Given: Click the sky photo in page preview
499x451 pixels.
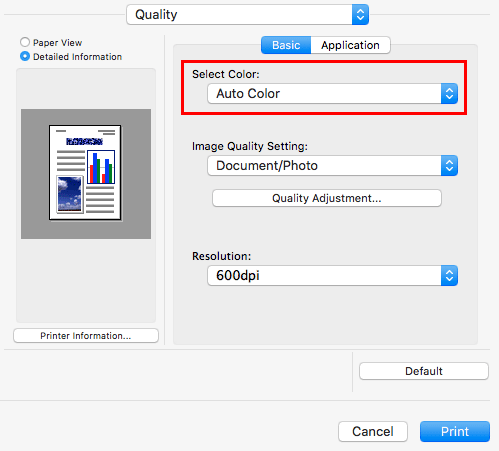Looking at the screenshot, I should (69, 194).
